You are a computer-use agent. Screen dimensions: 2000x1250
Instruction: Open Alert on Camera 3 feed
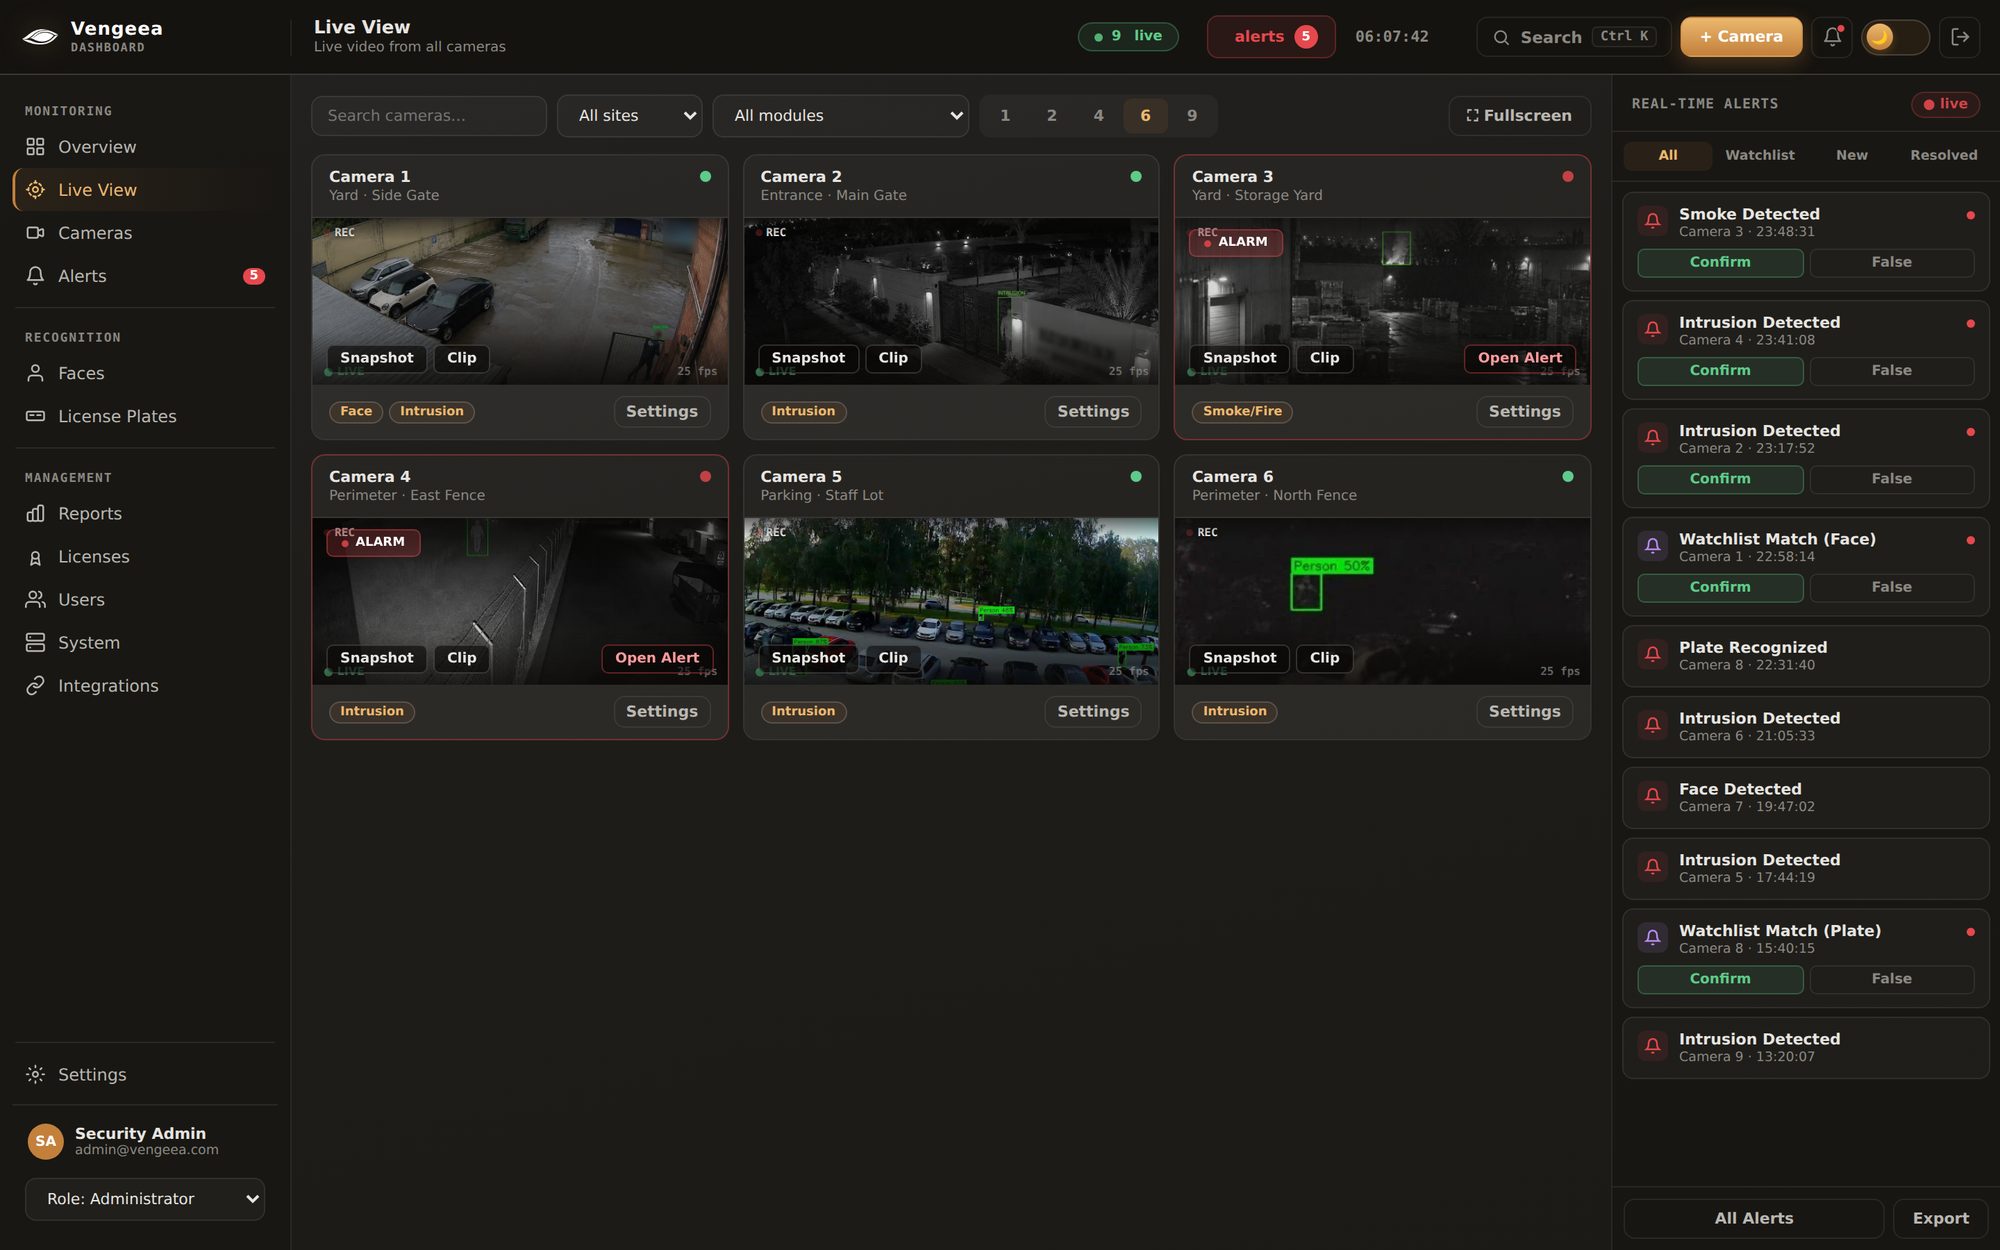pos(1519,358)
